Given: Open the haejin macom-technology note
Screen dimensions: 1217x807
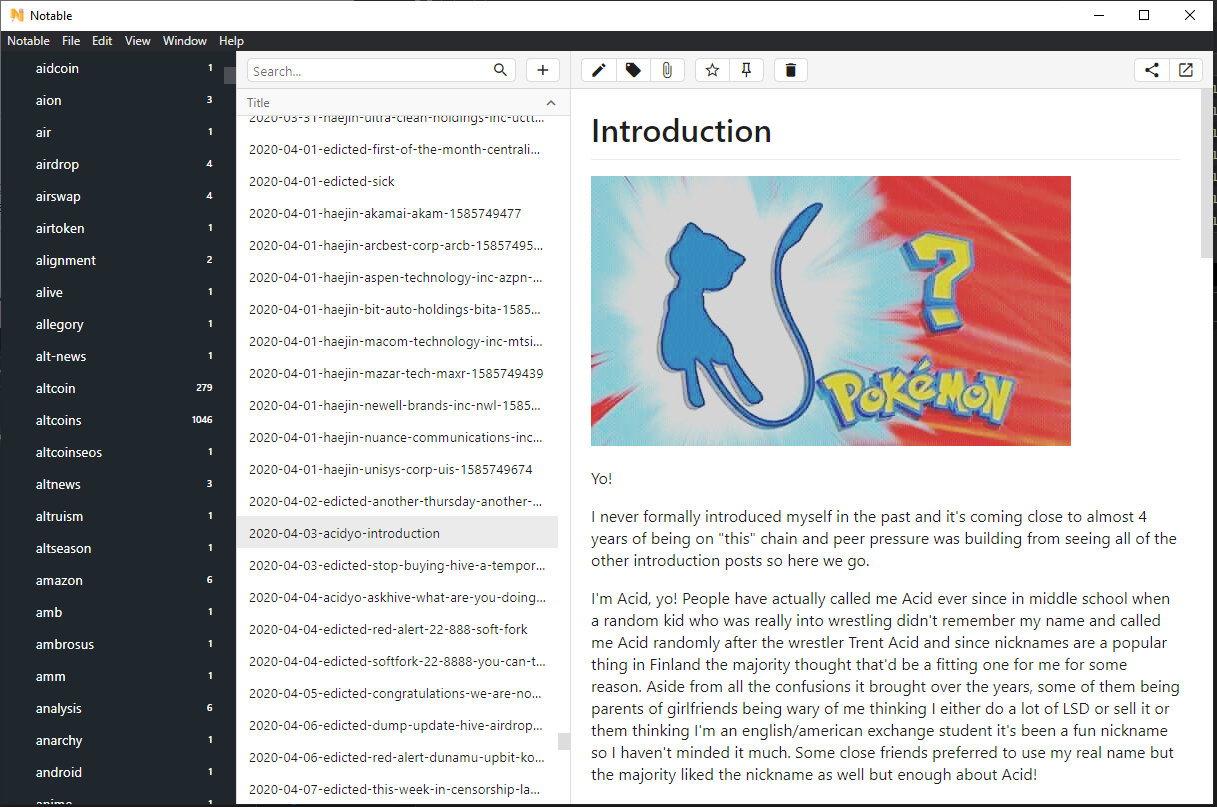Looking at the screenshot, I should 397,342.
